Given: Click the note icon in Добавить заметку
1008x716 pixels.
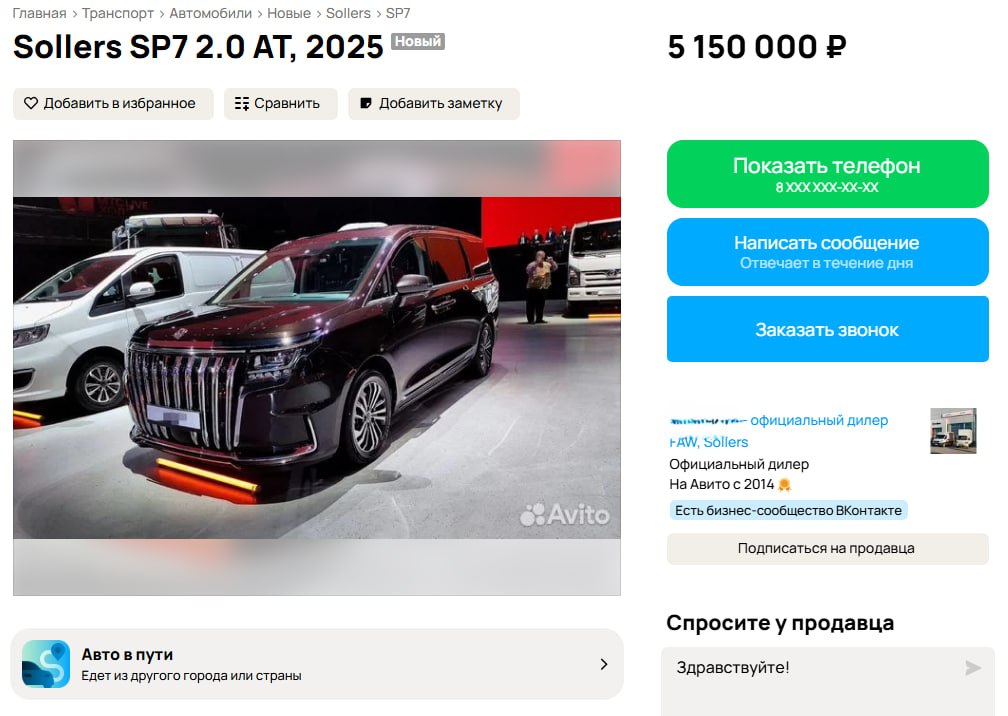Looking at the screenshot, I should 366,103.
